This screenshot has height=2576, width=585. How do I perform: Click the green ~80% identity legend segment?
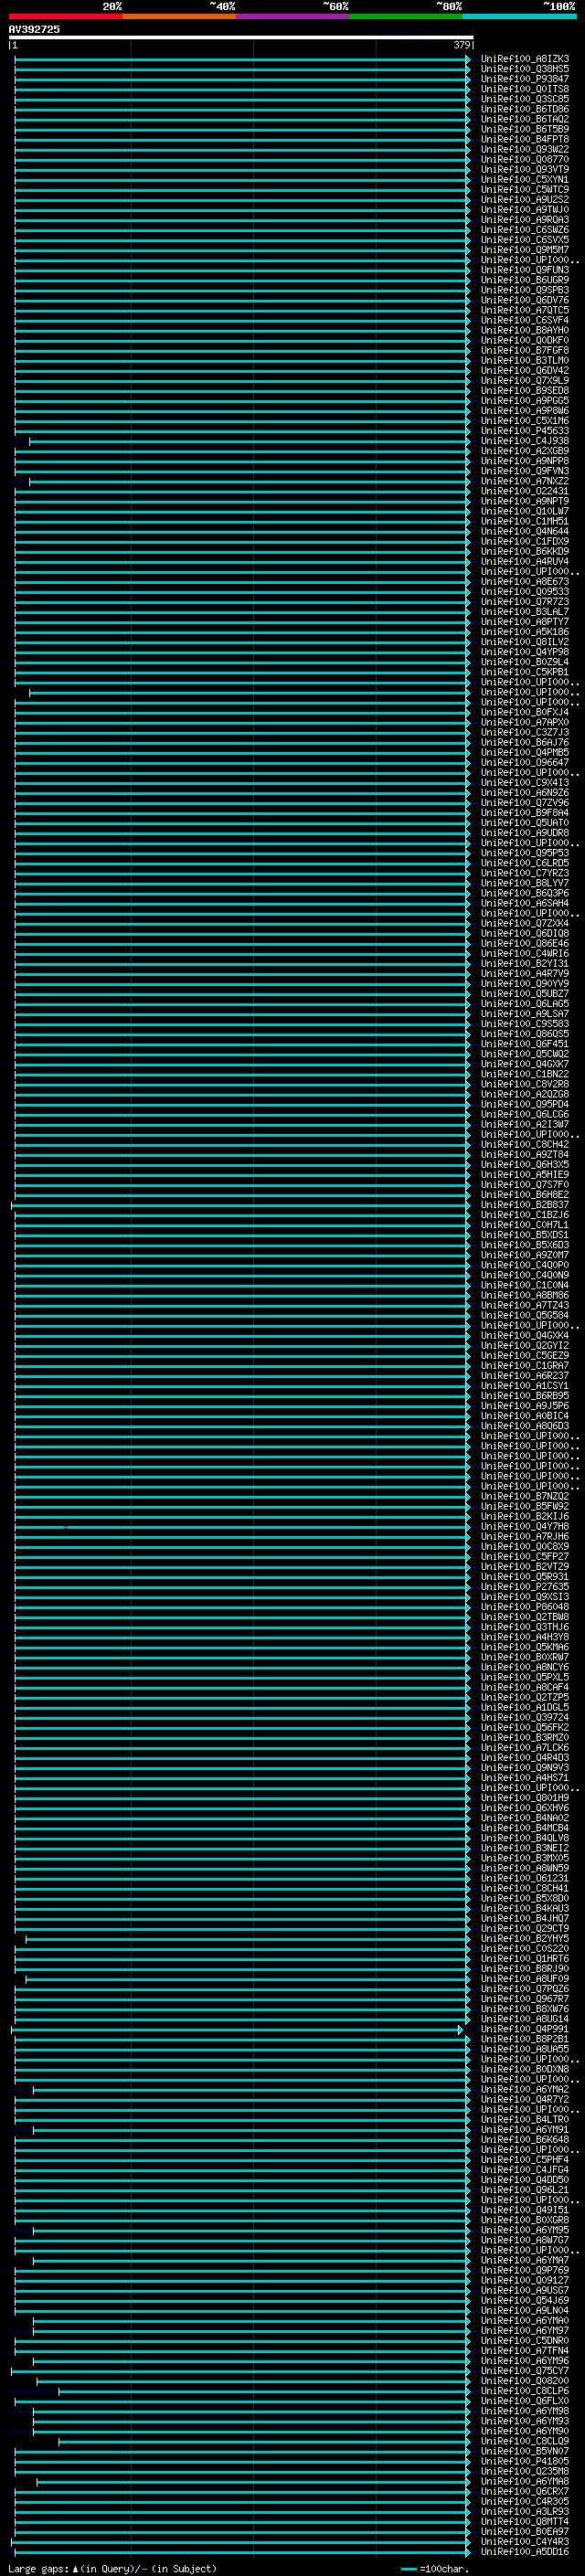406,16
